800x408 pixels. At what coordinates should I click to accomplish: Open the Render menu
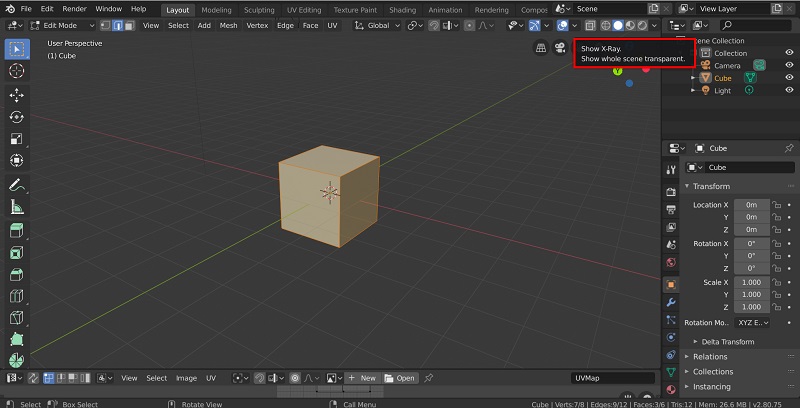[x=74, y=9]
